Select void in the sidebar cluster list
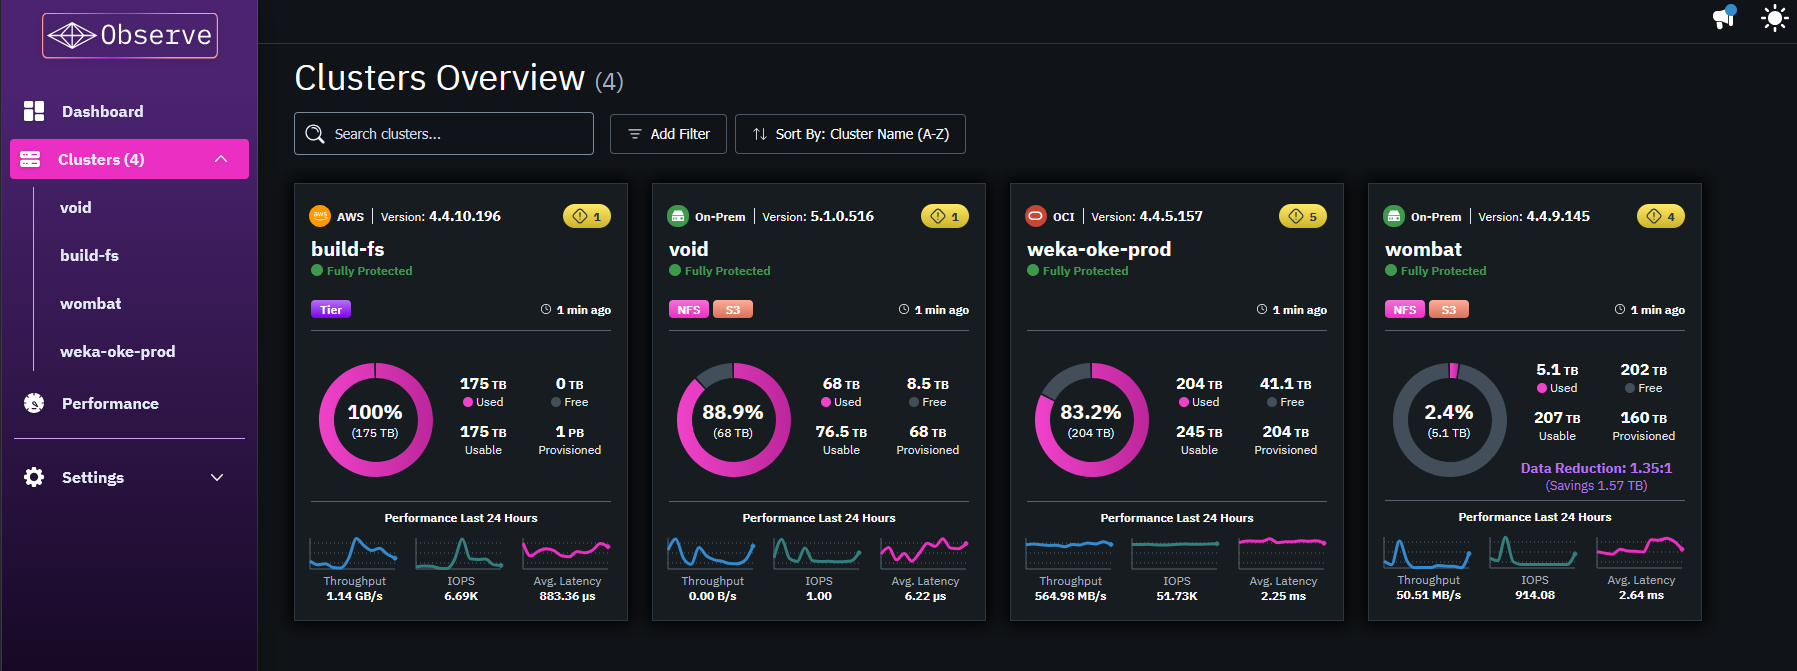Viewport: 1797px width, 671px height. pyautogui.click(x=76, y=207)
